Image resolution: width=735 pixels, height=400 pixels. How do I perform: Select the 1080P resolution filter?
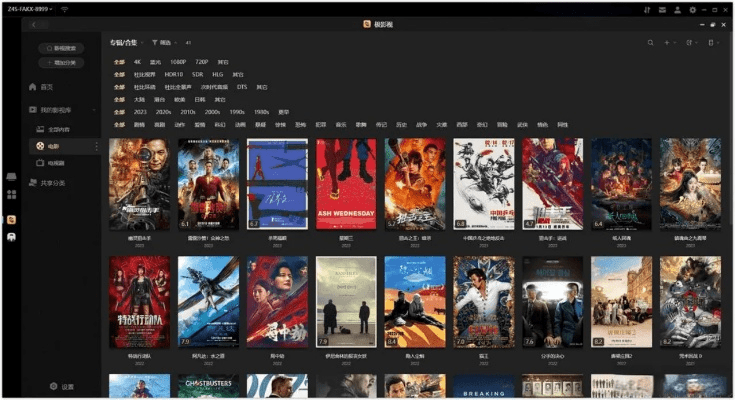[177, 62]
